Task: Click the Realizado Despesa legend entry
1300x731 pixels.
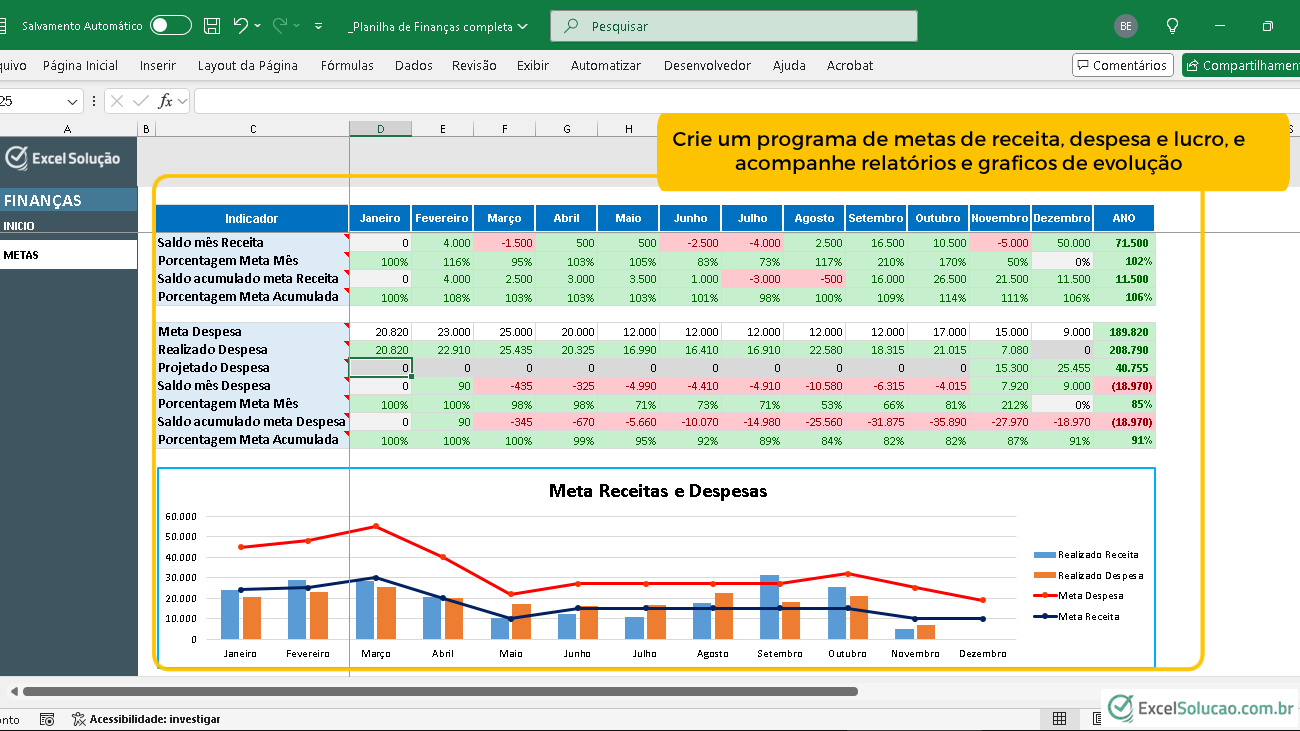Action: click(1088, 575)
